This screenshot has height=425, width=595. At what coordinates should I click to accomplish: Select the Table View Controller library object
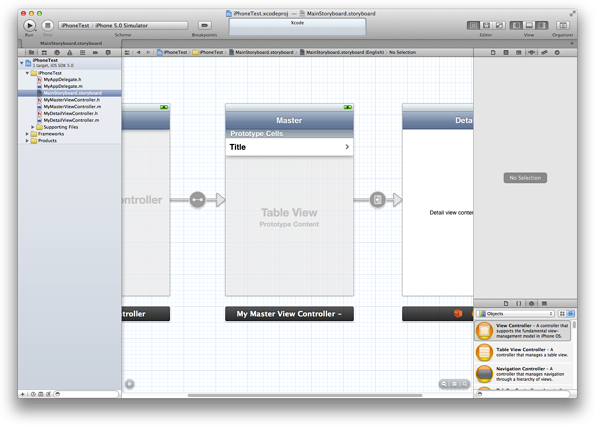coord(523,352)
